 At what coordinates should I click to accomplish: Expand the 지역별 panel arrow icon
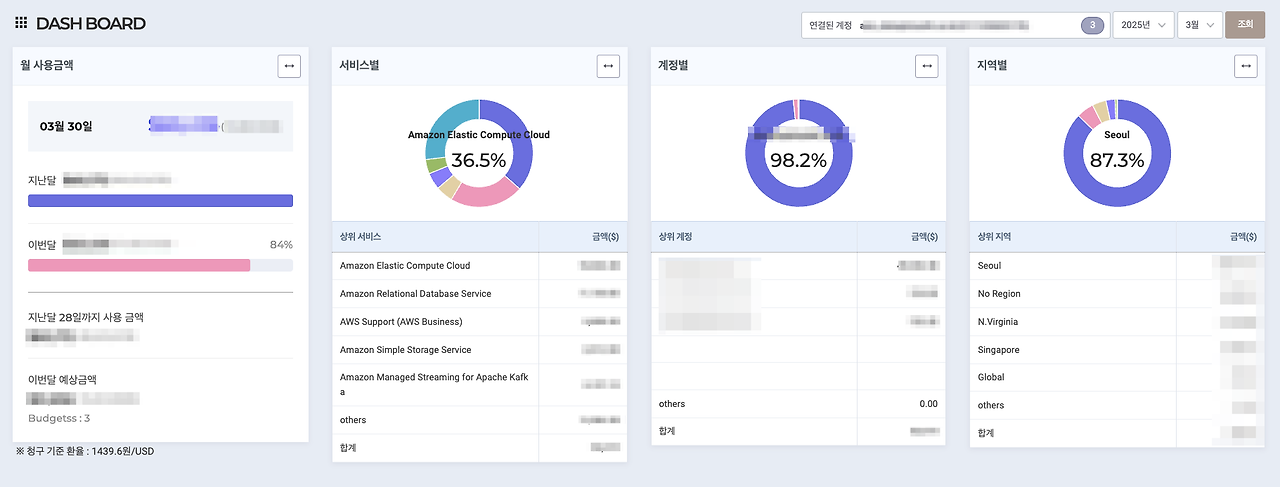(x=1246, y=65)
